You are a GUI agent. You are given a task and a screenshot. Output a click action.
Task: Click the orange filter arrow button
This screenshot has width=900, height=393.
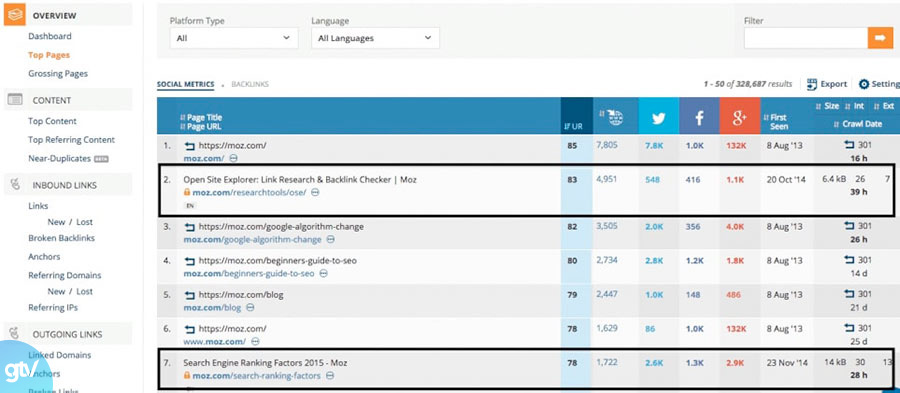click(880, 38)
